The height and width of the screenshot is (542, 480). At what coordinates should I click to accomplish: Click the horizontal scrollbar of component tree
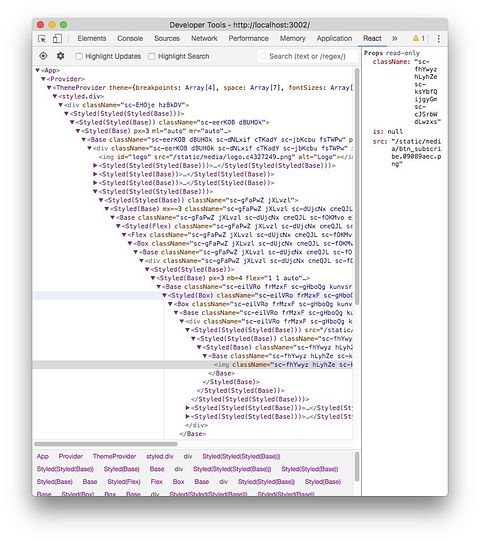pos(106,444)
